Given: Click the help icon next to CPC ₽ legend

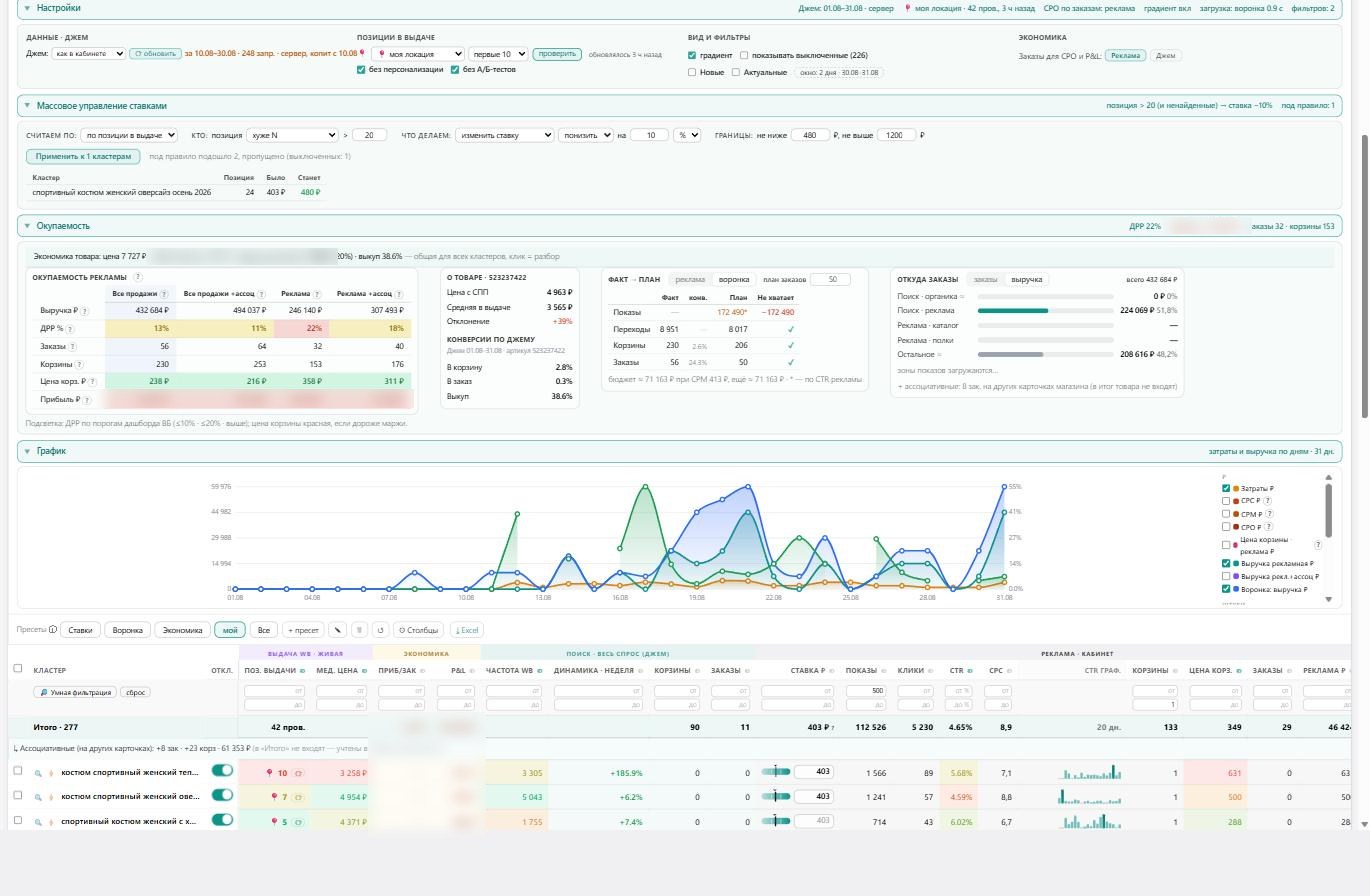Looking at the screenshot, I should 1268,501.
